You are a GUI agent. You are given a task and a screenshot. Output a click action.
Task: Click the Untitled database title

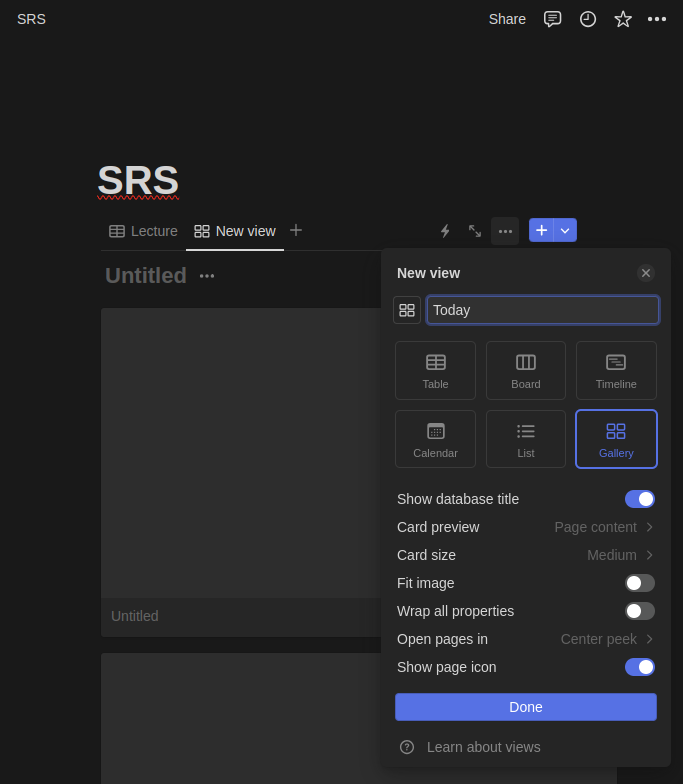[x=146, y=276]
